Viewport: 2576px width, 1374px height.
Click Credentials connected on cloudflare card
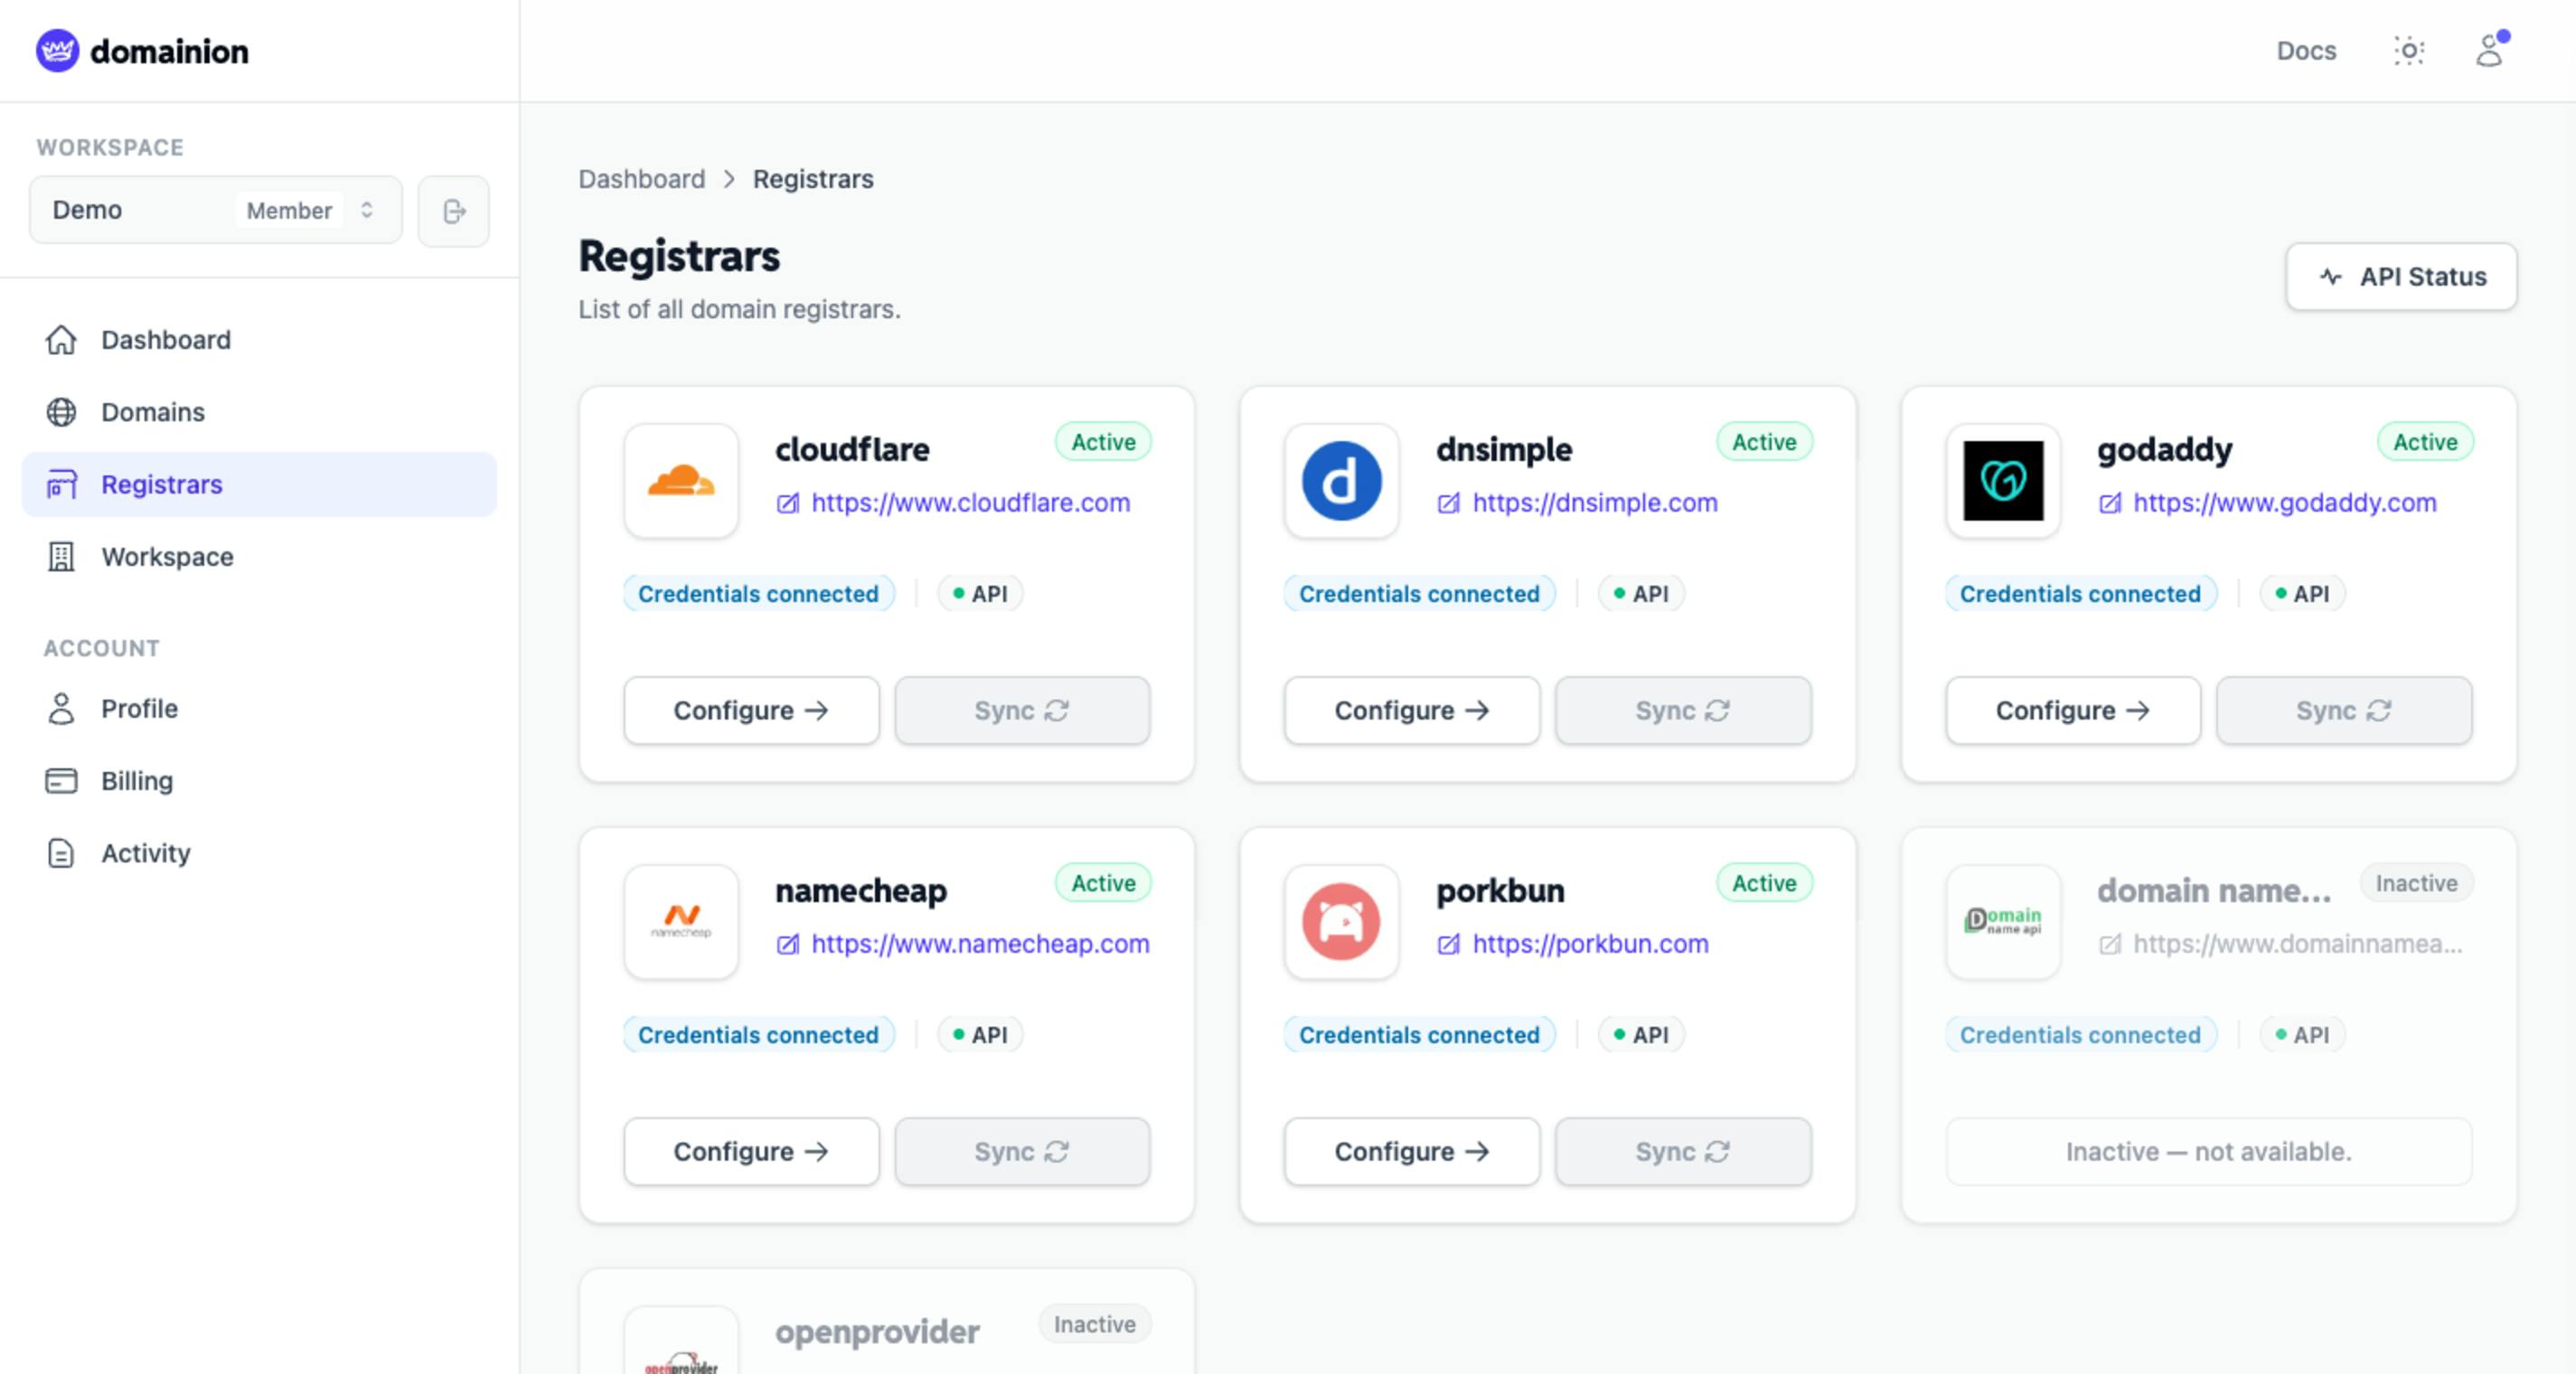(758, 594)
